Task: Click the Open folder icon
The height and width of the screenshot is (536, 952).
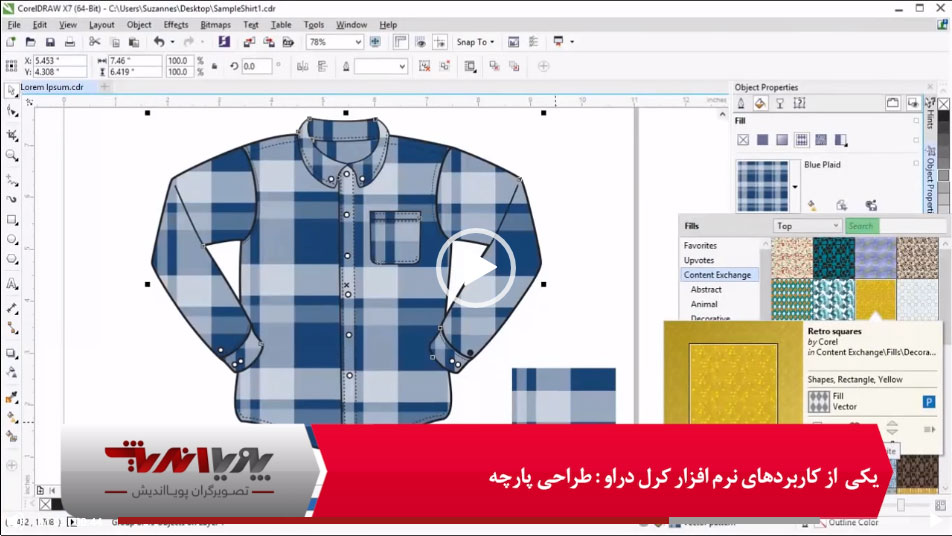Action: point(30,42)
